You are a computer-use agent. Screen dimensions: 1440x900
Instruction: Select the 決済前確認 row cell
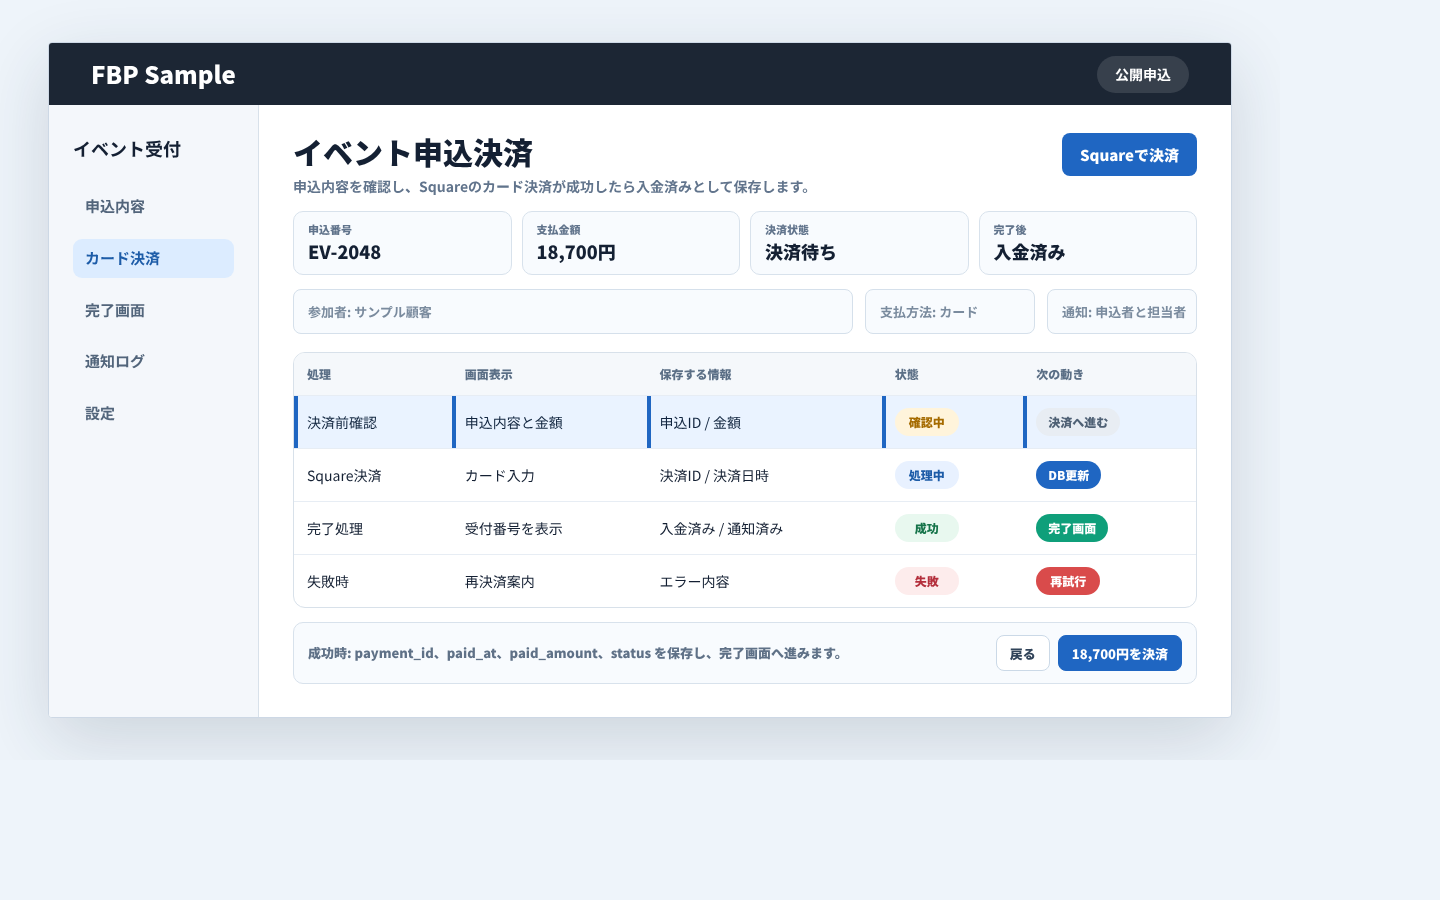(x=373, y=422)
